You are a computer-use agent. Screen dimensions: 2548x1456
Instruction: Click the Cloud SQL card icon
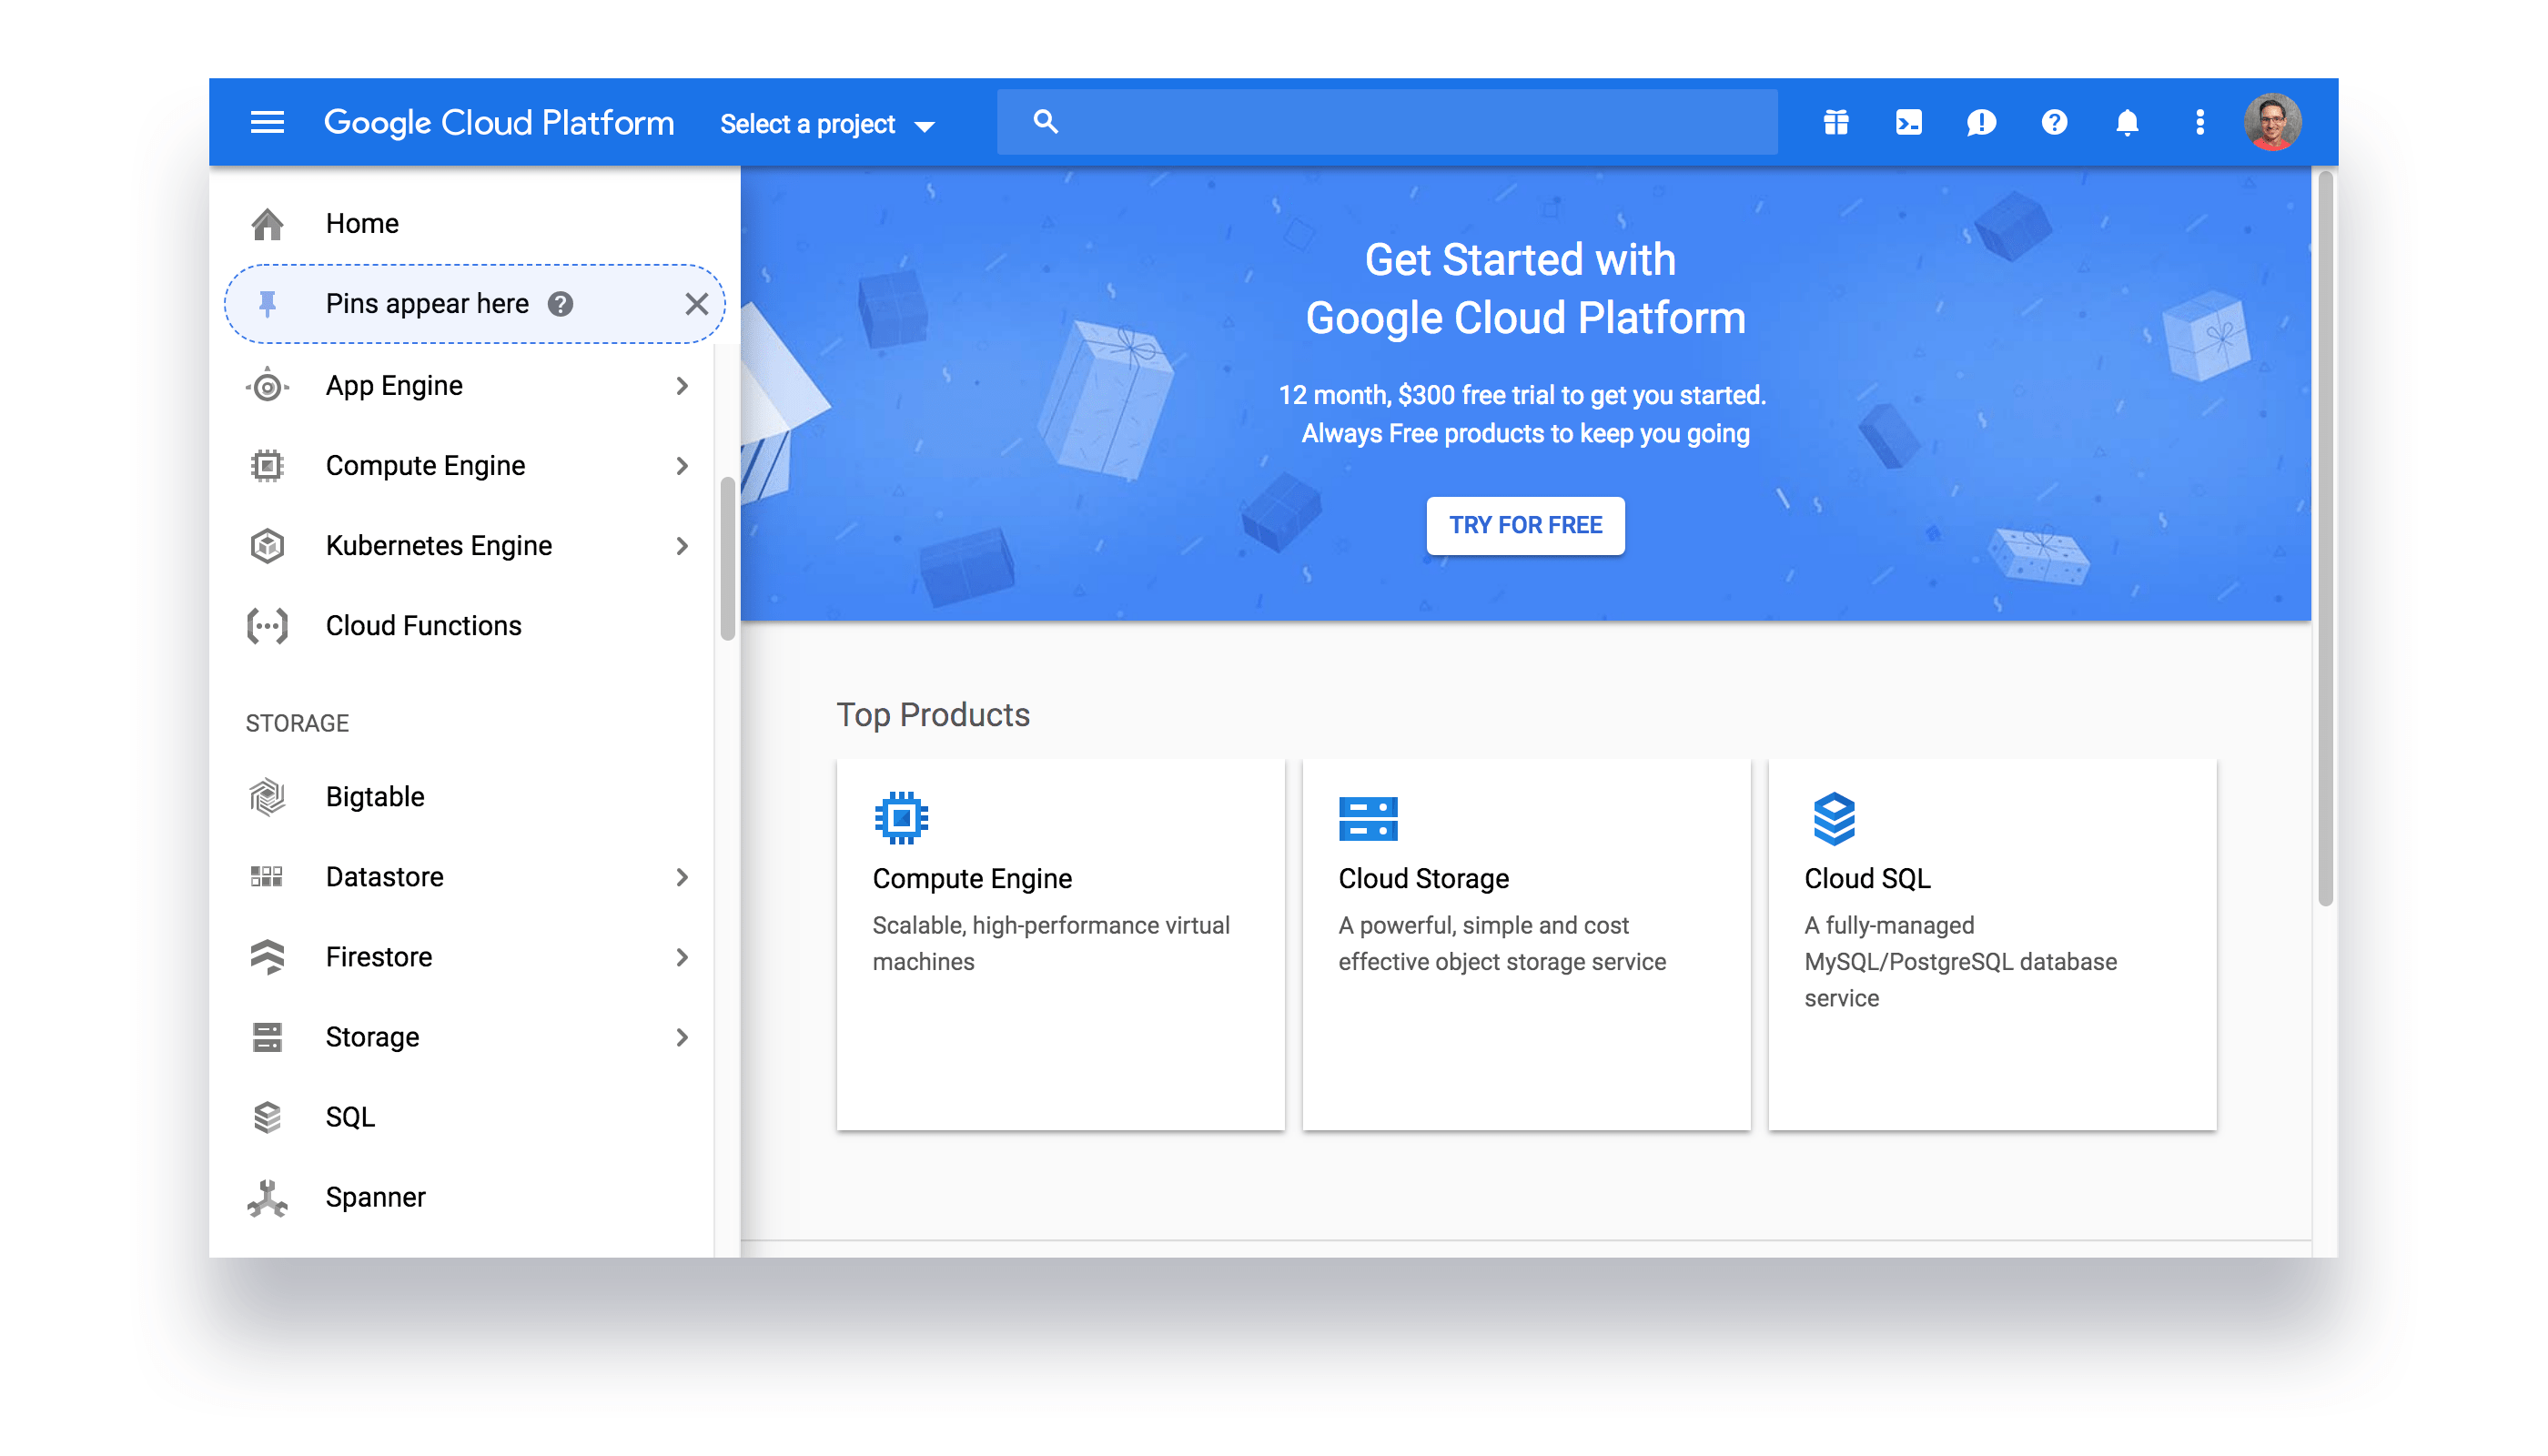[1834, 818]
